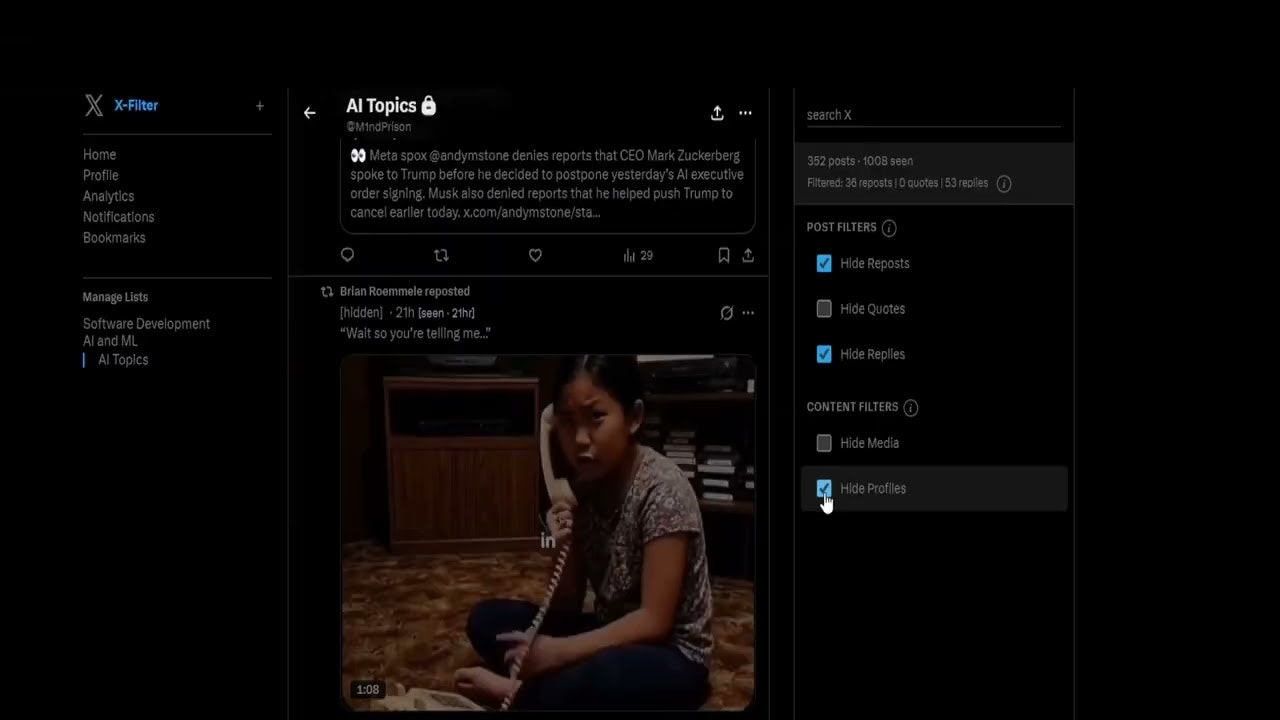Screen dimensions: 1280x720
Task: Play the girl on phone video
Action: click(x=547, y=532)
